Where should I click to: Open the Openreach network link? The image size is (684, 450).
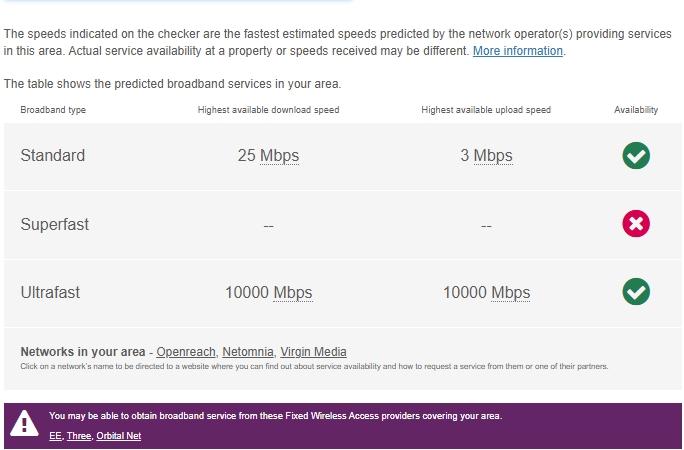point(186,352)
